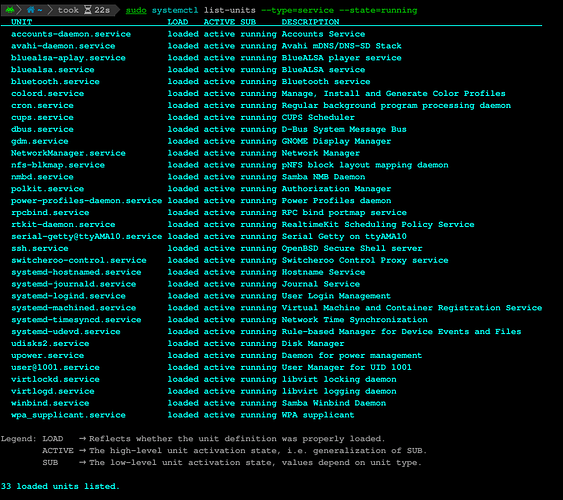Screen dimensions: 563x500
Task: Click nfs-blkmap.service unit name
Action: pos(58,165)
